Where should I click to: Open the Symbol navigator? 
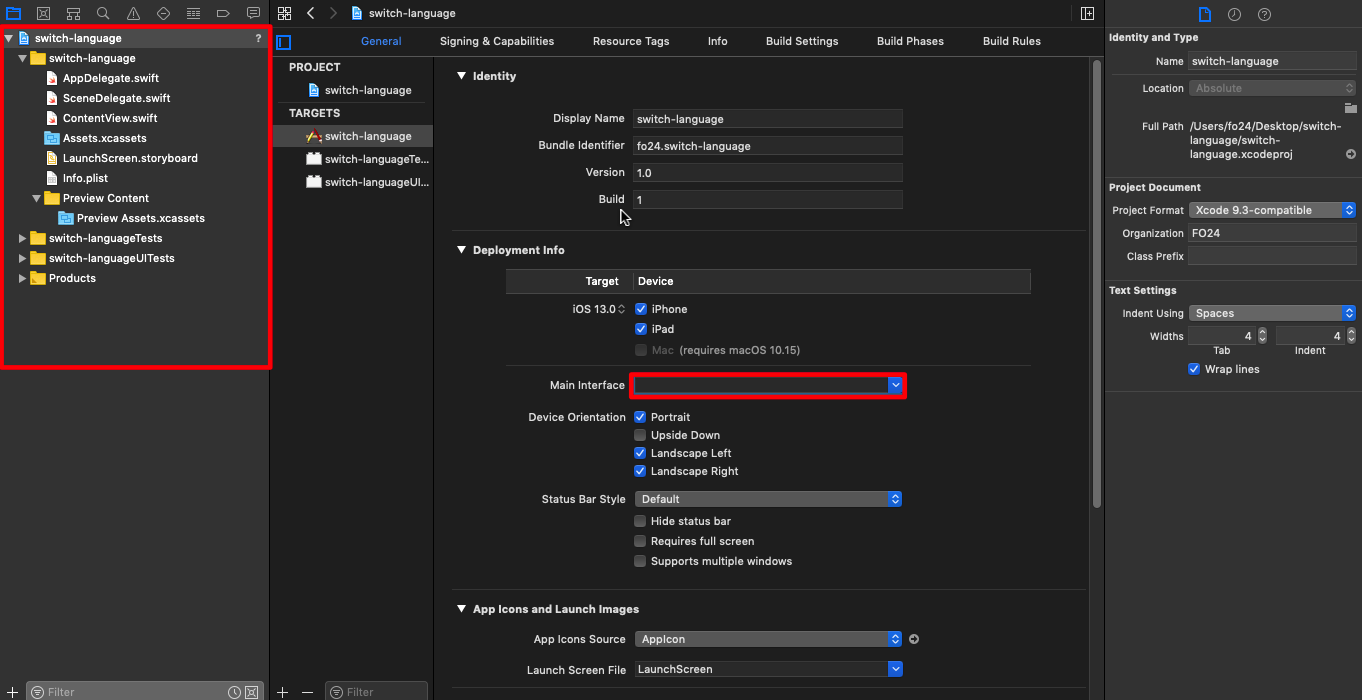point(73,13)
